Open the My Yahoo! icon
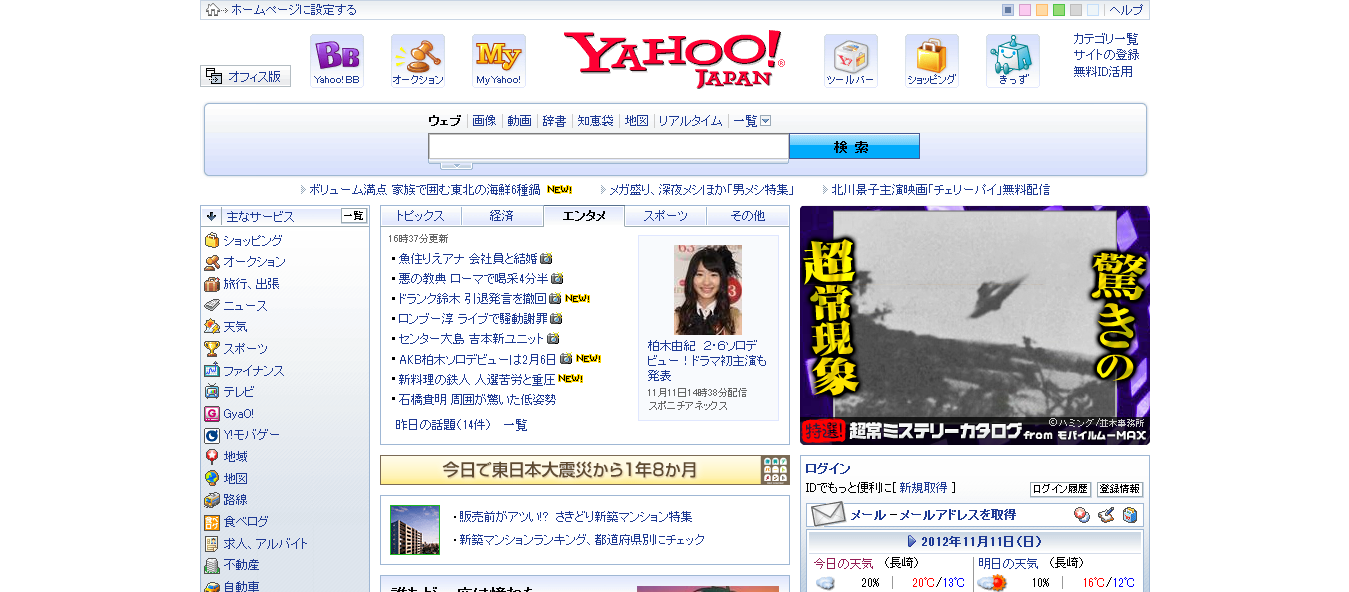Viewport: 1349px width, 592px height. click(499, 61)
